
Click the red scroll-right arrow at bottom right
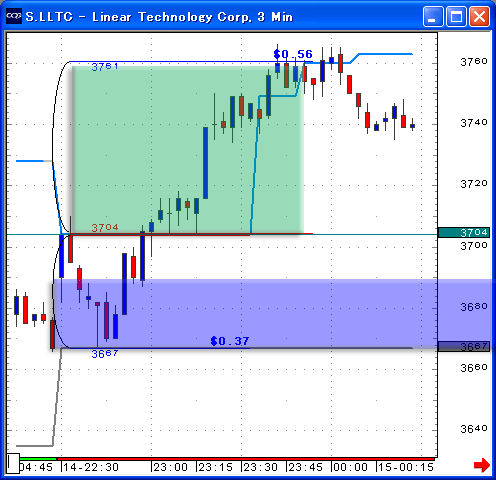click(x=482, y=465)
